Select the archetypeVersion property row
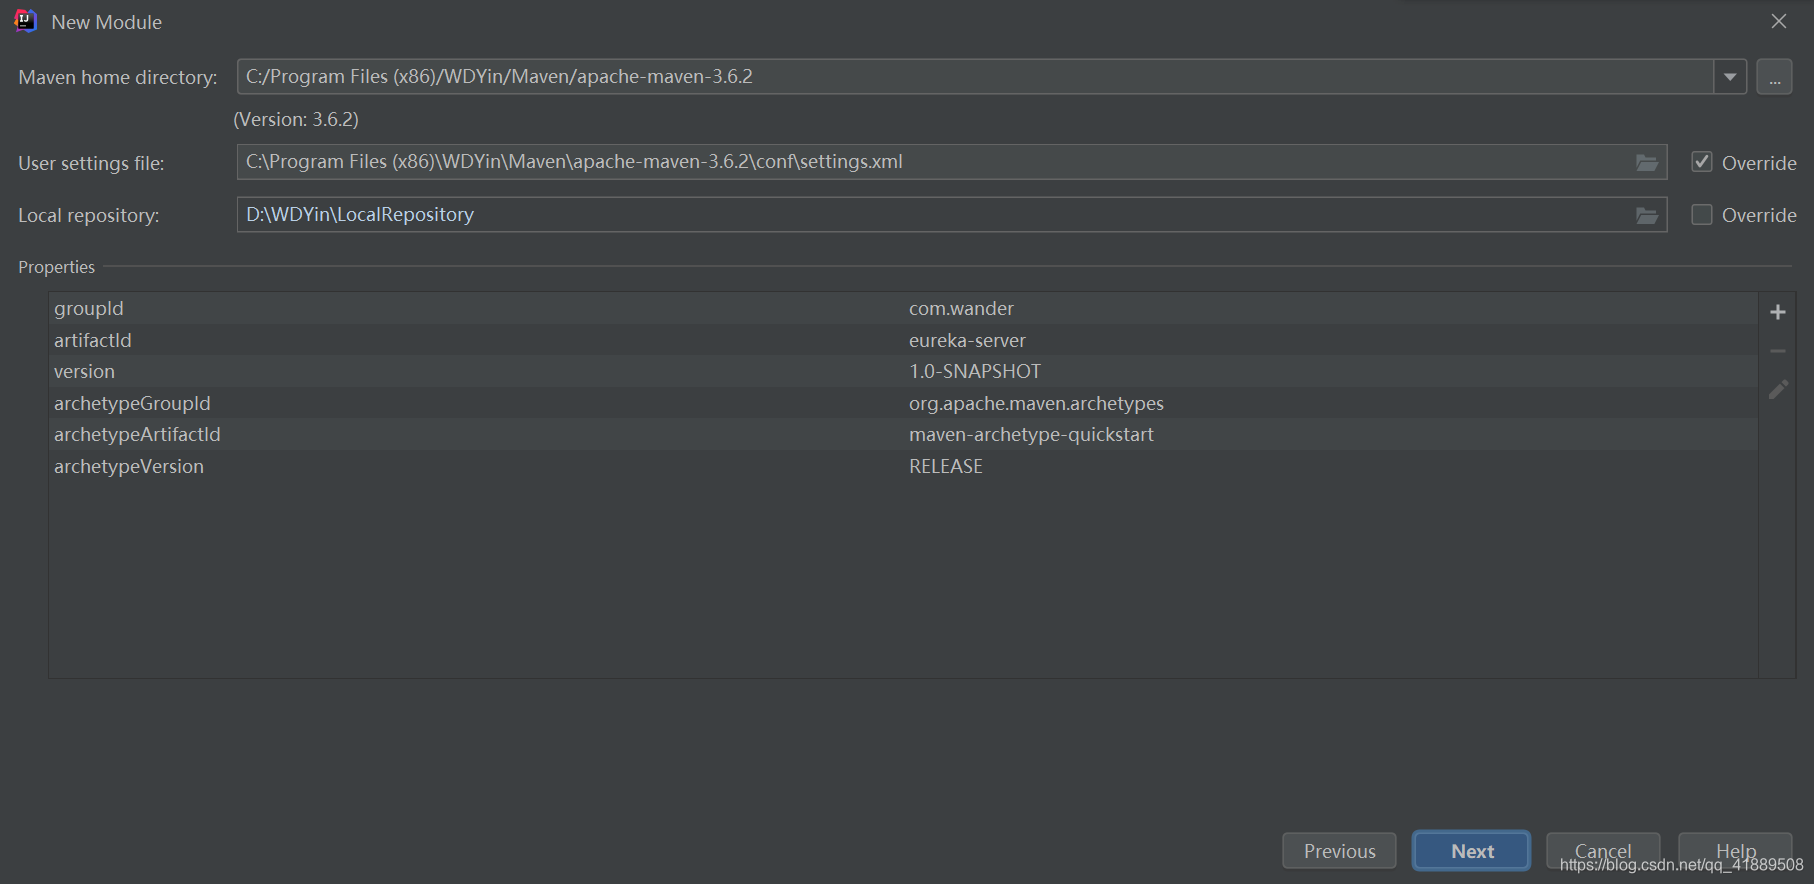The height and width of the screenshot is (884, 1814). 903,466
